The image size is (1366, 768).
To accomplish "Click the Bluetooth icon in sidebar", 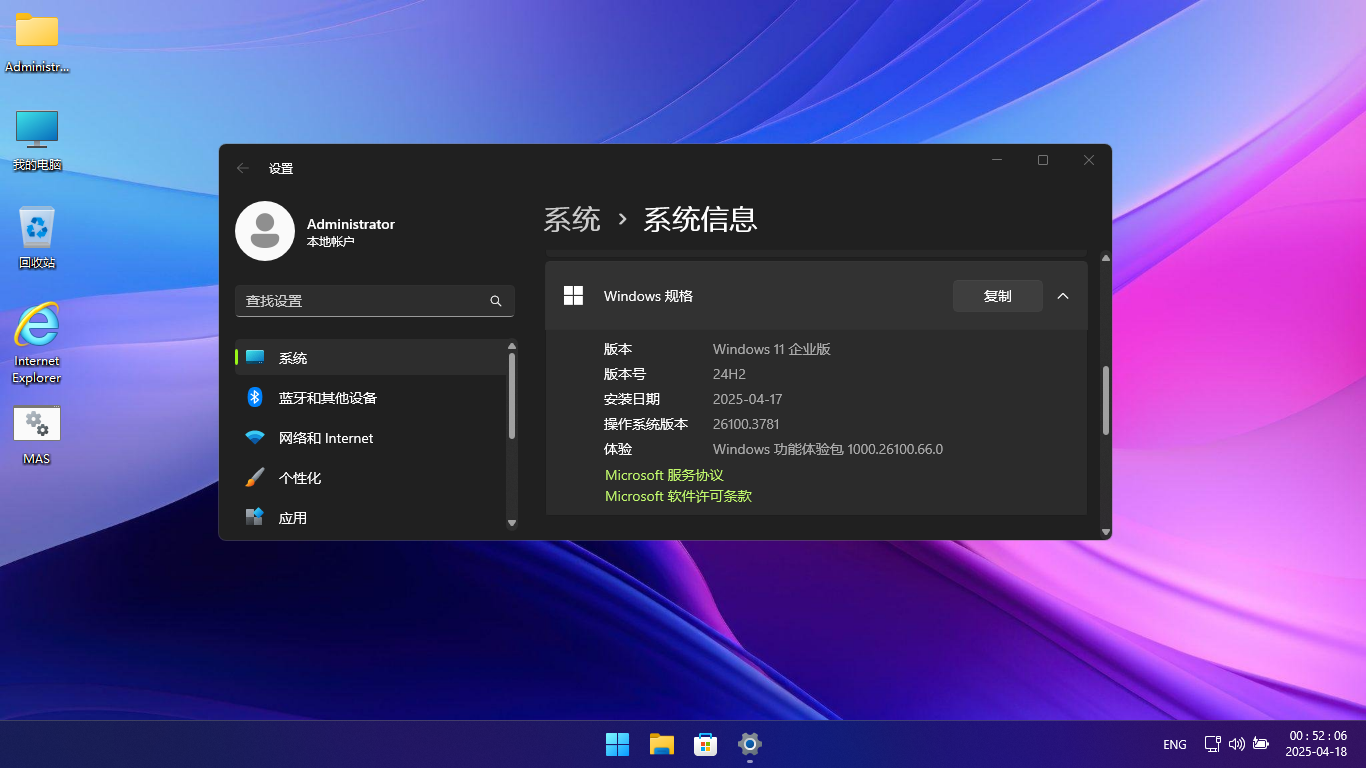I will (x=255, y=397).
